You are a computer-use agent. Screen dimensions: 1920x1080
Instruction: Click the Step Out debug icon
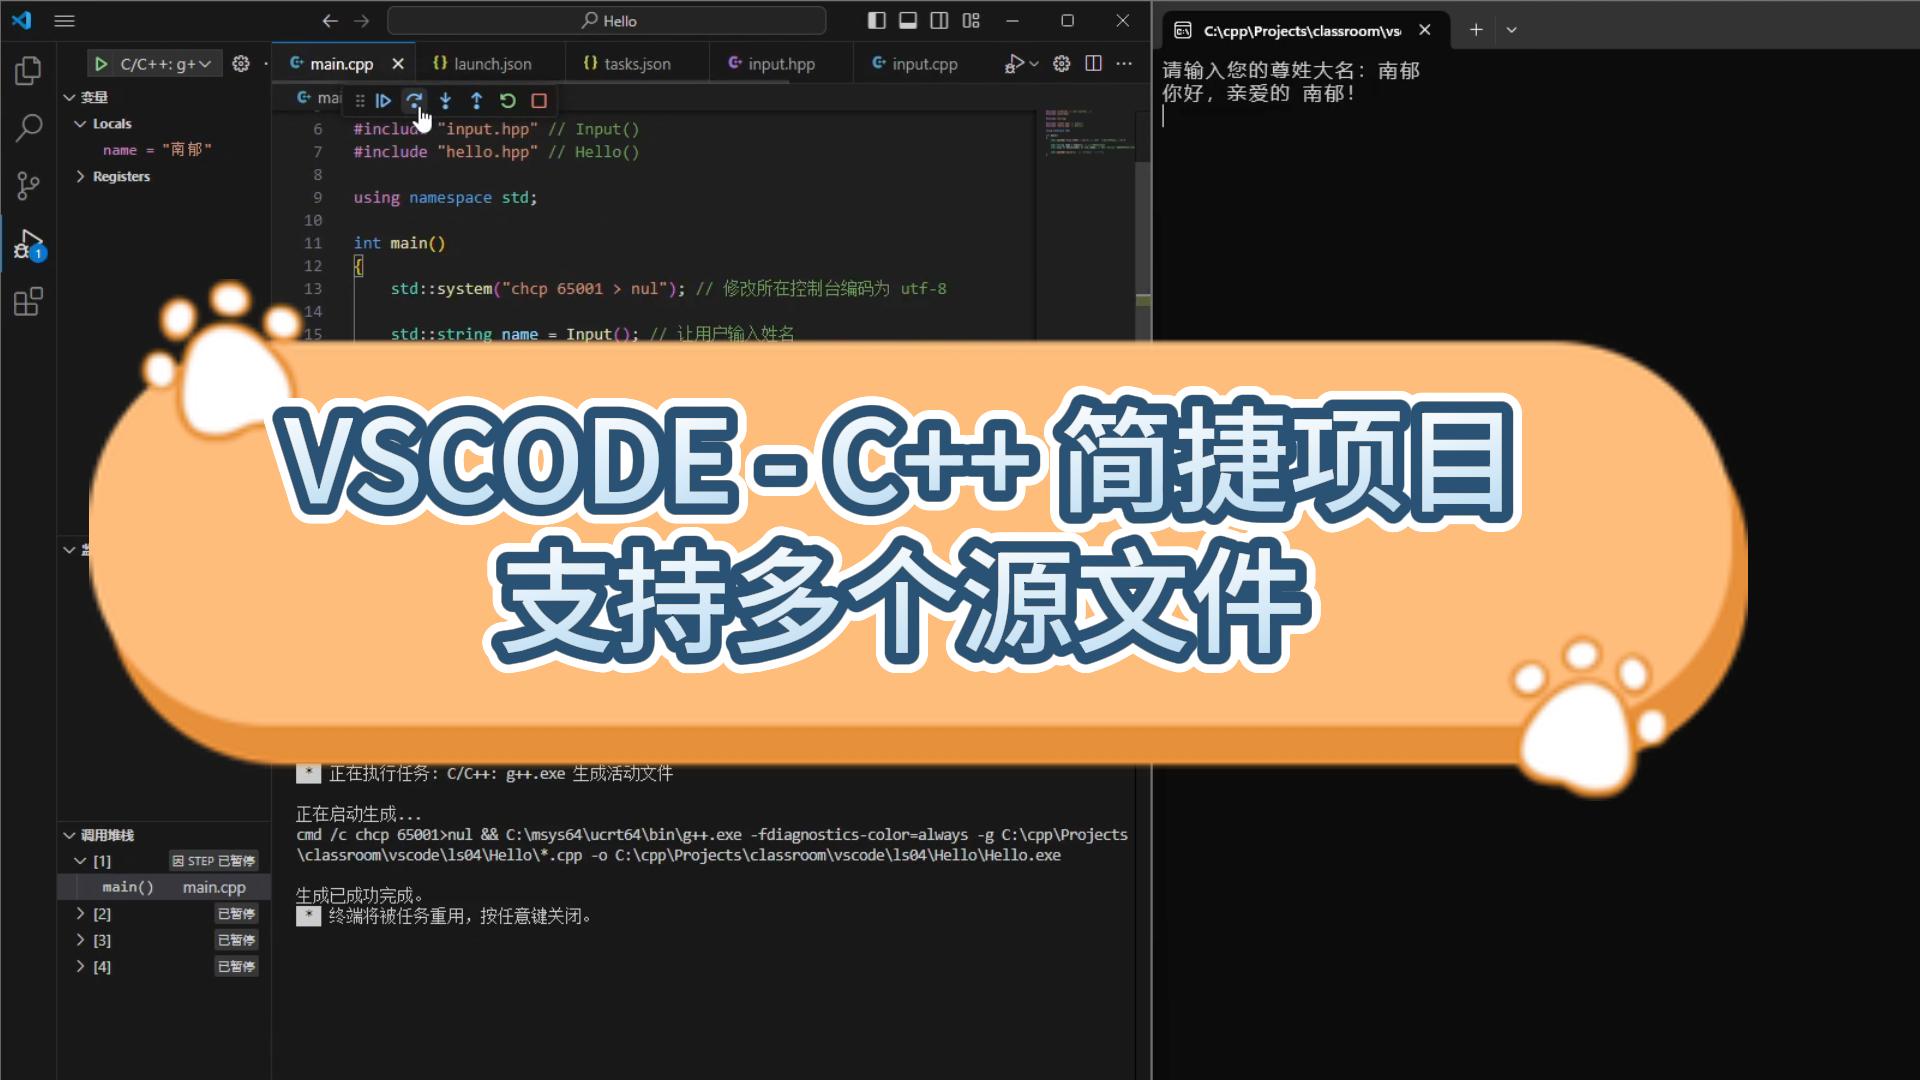pos(477,100)
